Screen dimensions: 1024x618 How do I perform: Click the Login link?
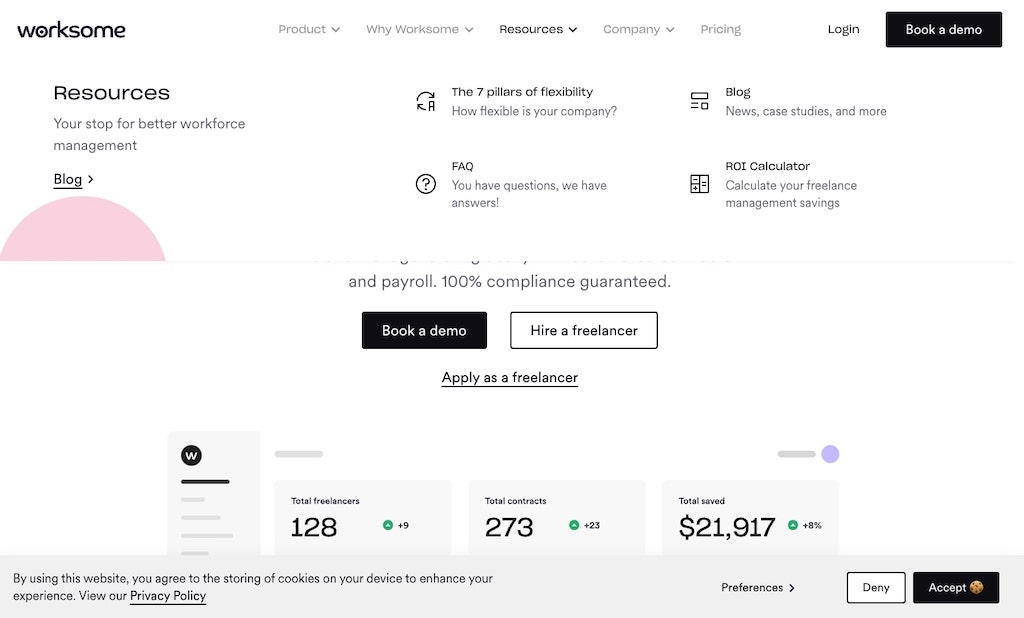(x=843, y=29)
